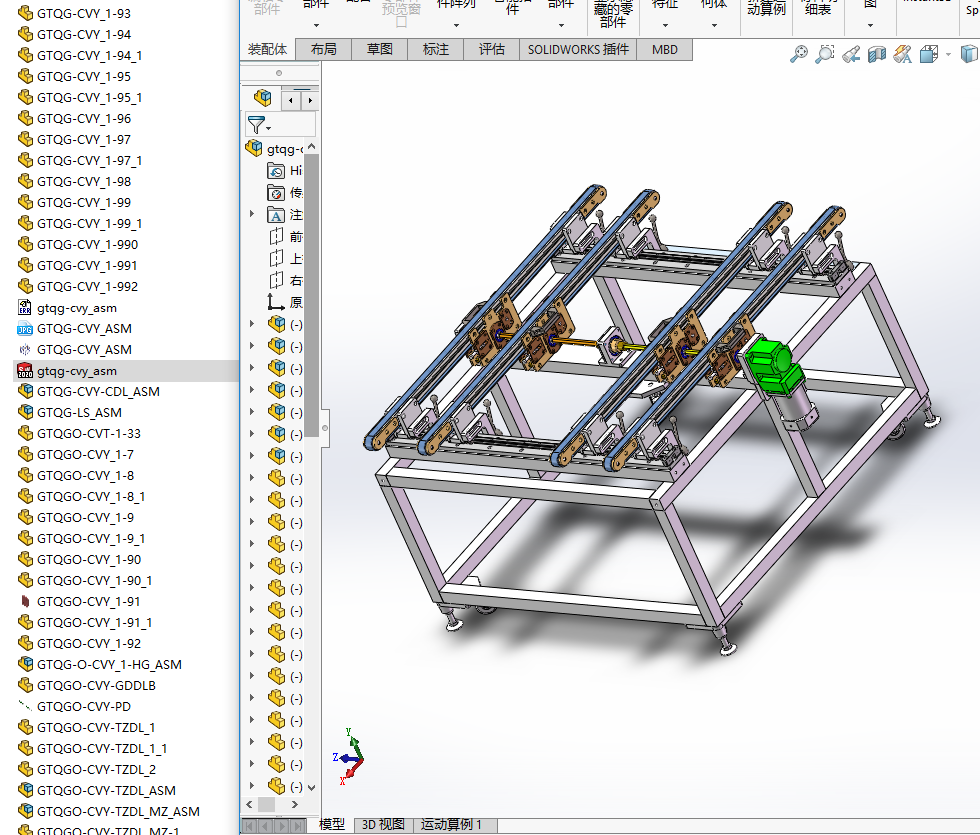Select file GTQGO-CVY-GDDLB in Explorer list
The height and width of the screenshot is (835, 980).
(x=96, y=686)
